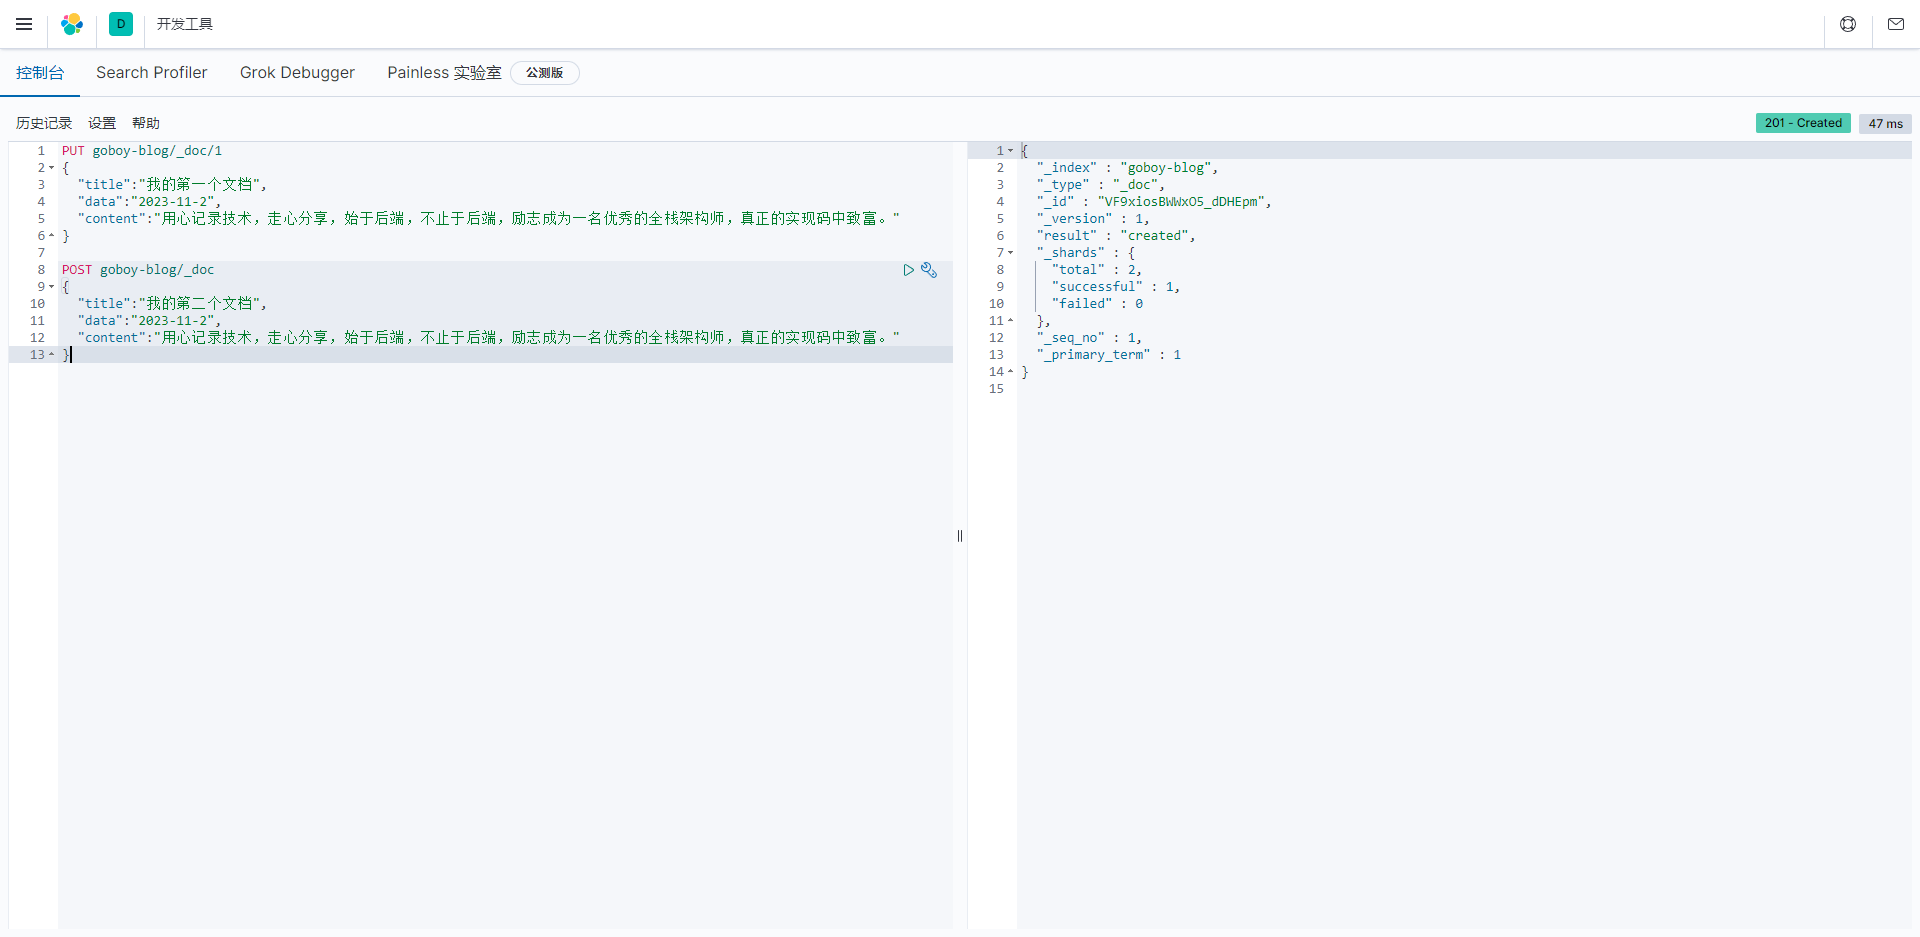Viewport: 1920px width, 937px height.
Task: Open the newsfeed mail icon
Action: (1896, 24)
